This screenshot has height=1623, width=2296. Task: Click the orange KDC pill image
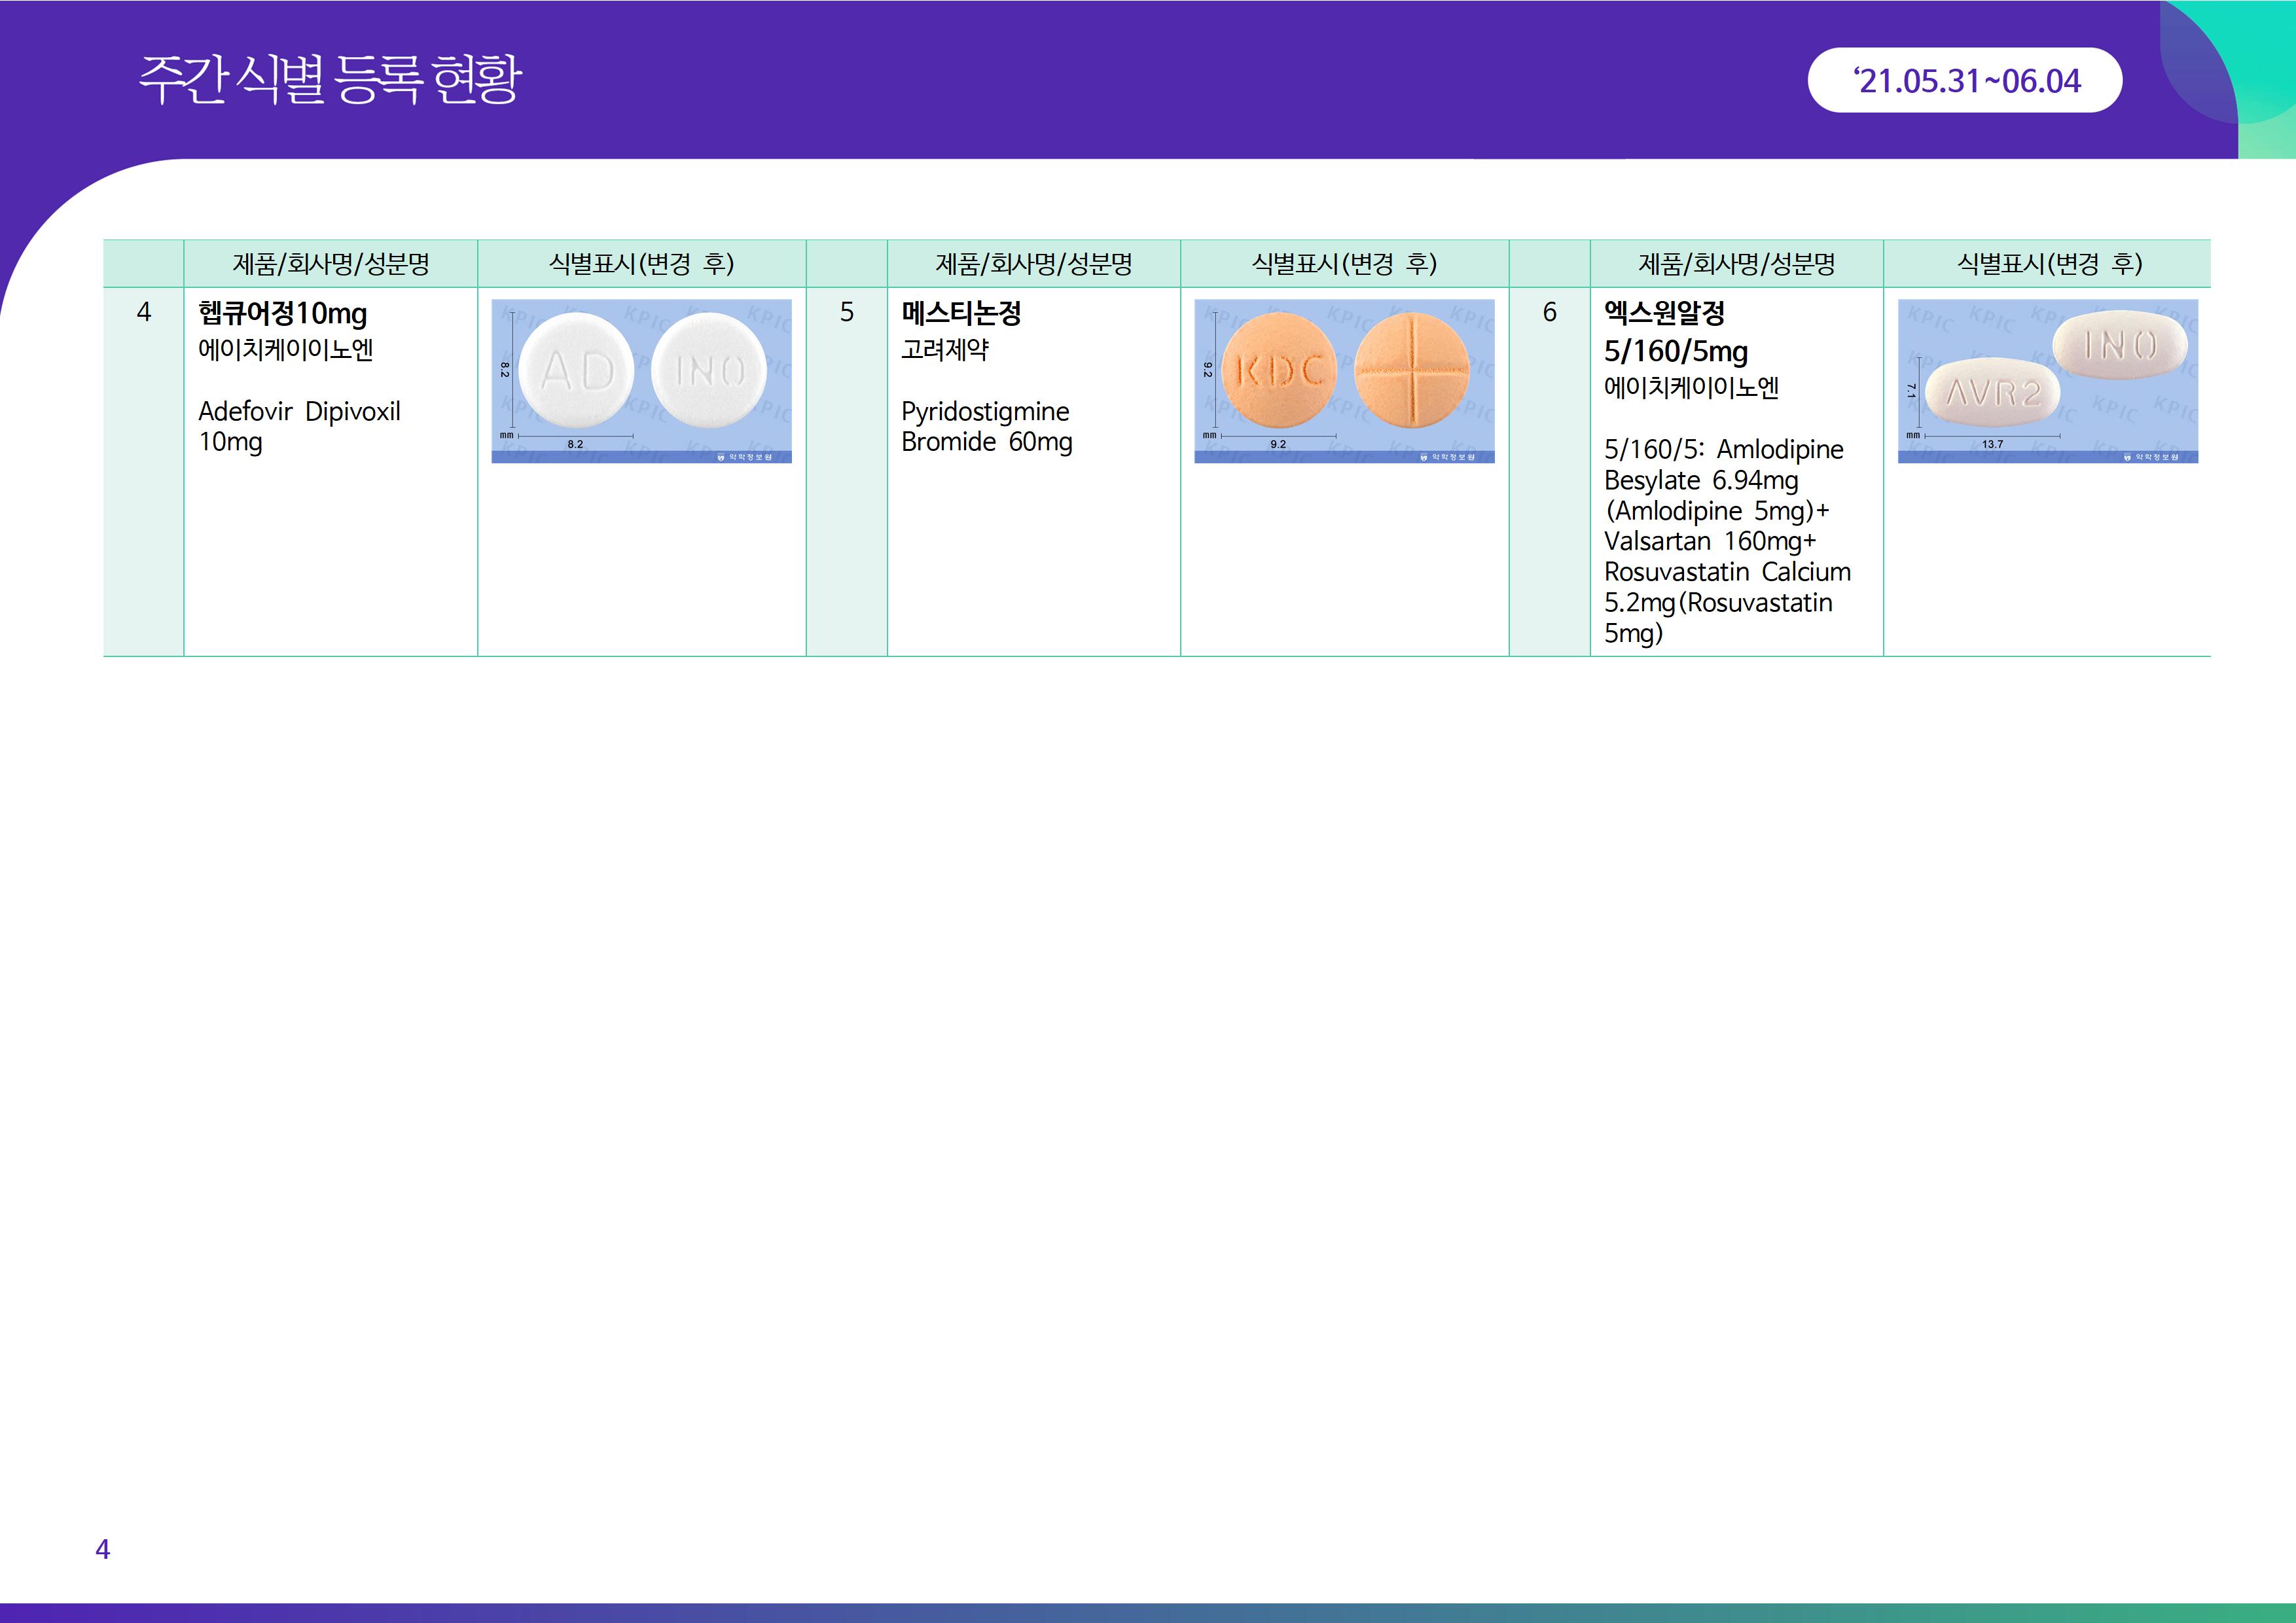pos(1279,371)
